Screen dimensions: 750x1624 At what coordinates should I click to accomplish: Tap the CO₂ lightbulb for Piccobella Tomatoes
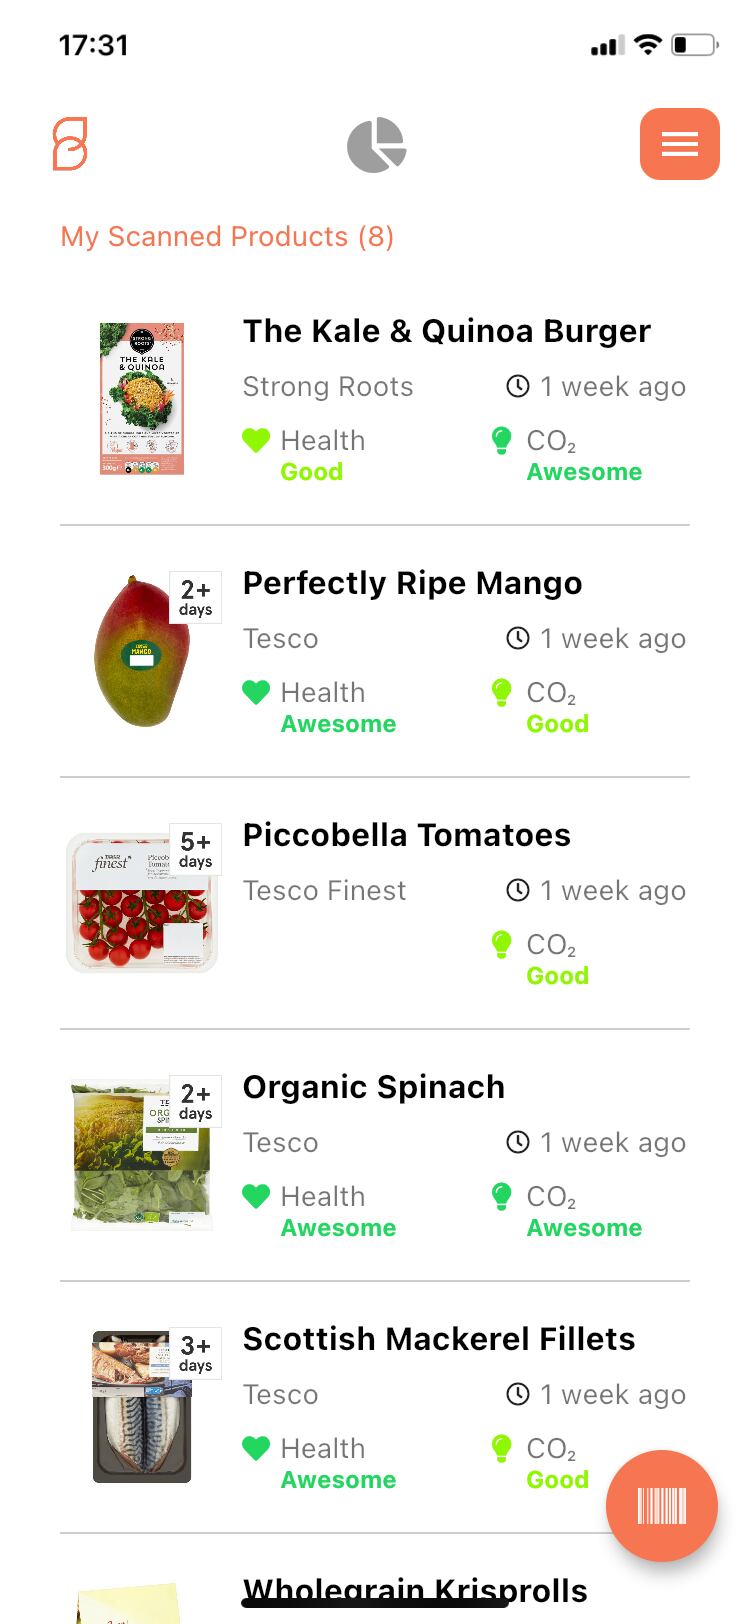502,944
